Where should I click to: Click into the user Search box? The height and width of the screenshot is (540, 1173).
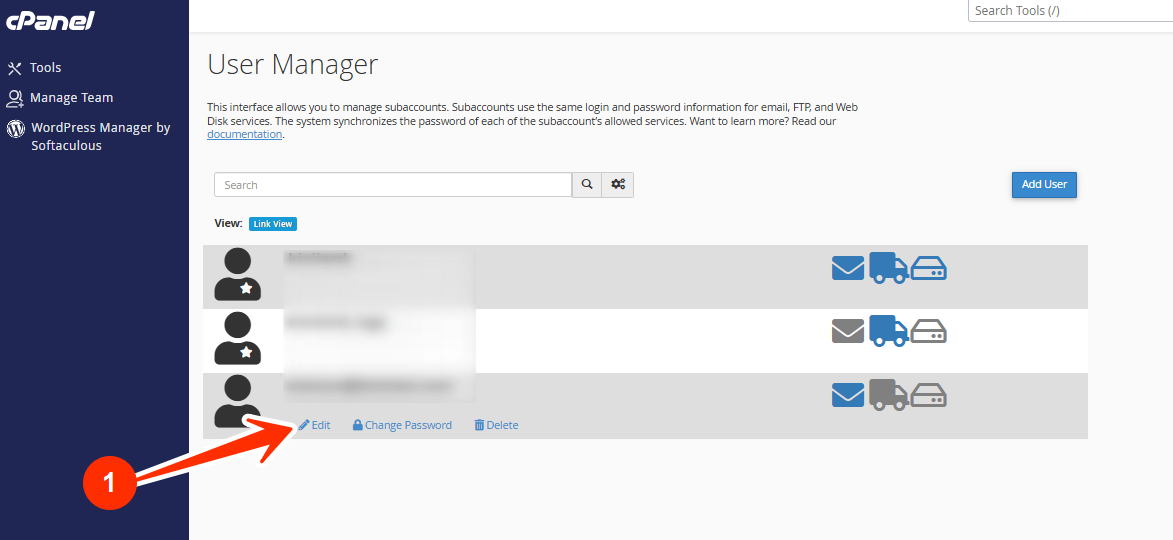[x=393, y=185]
